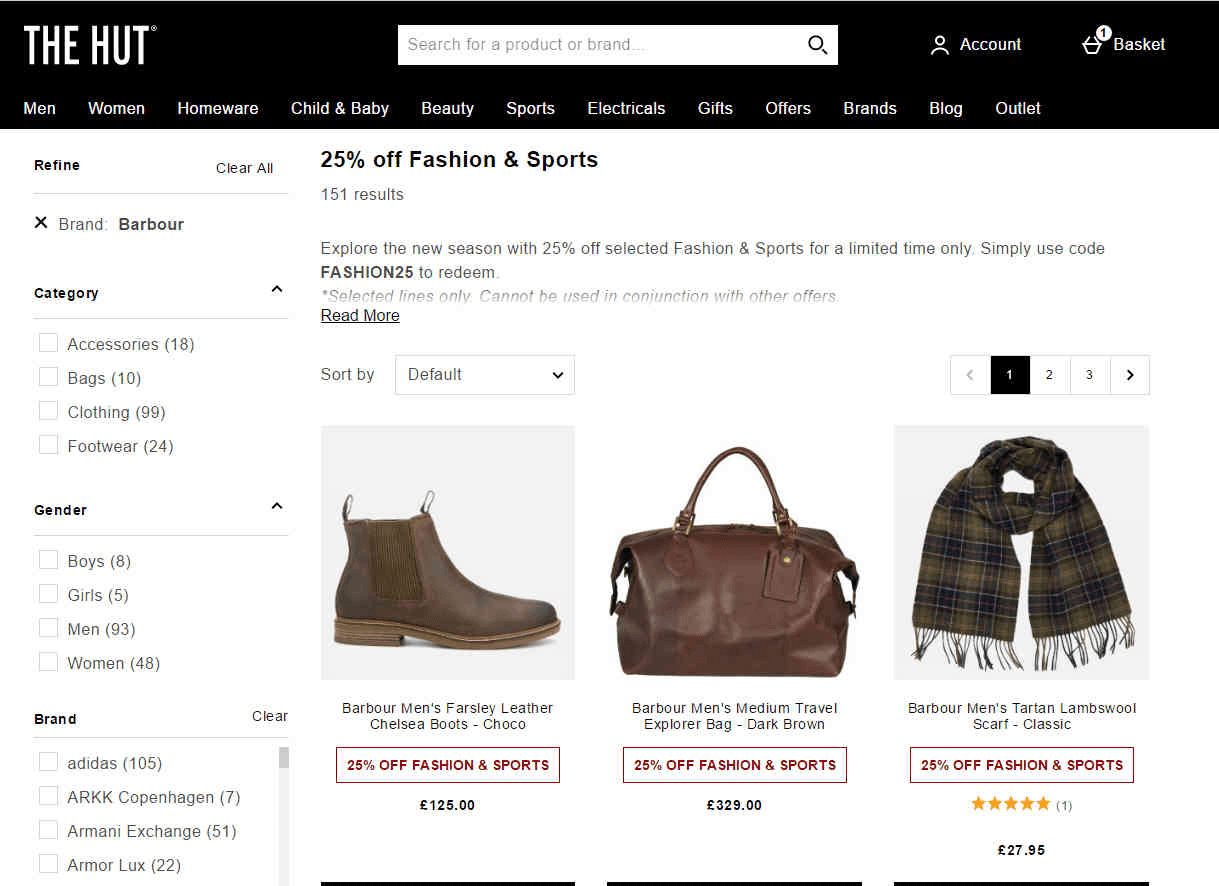Click the five-star rating on the Tartan Scarf

[1010, 804]
